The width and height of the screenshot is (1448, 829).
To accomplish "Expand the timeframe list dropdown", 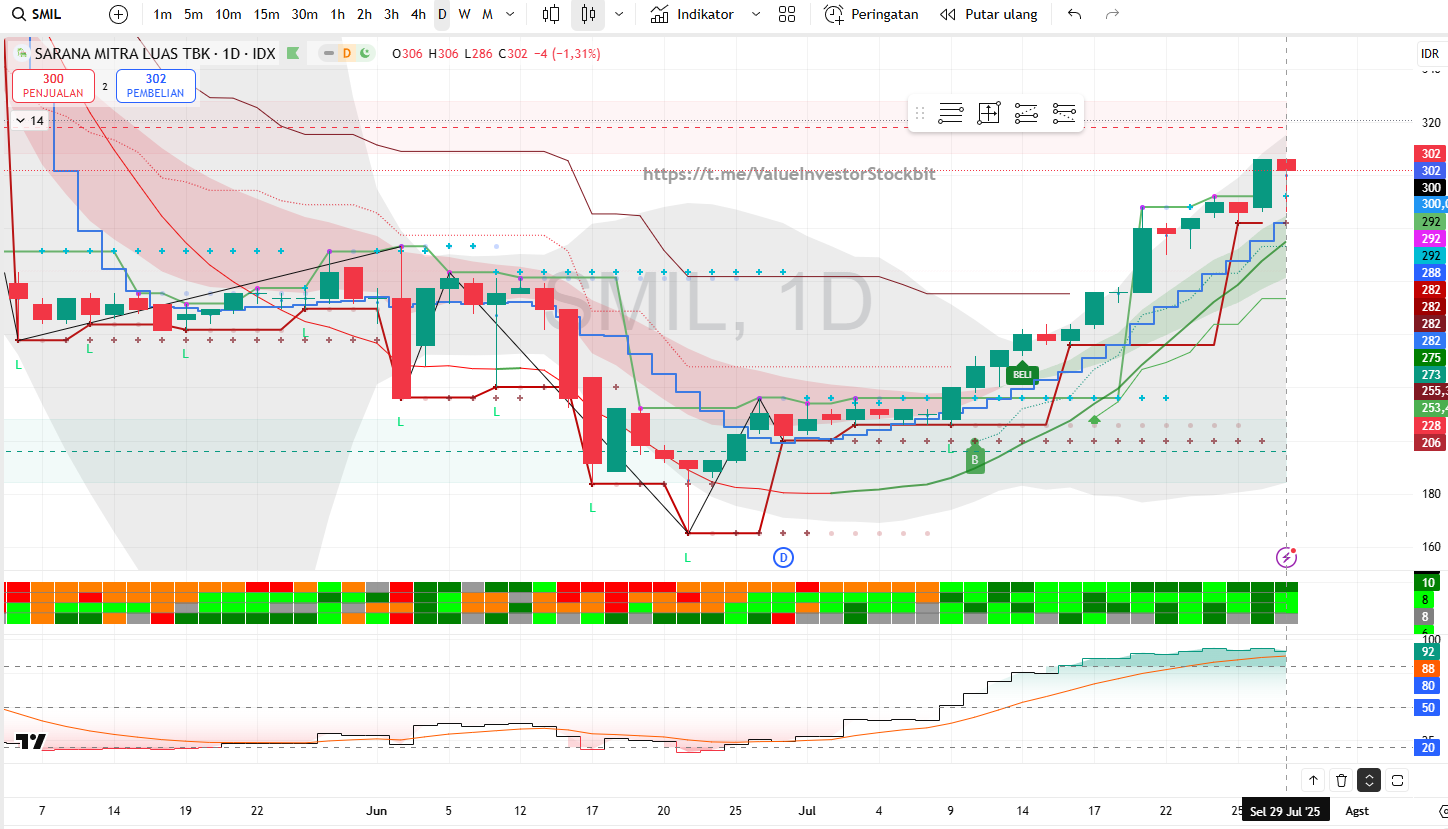I will [x=511, y=14].
